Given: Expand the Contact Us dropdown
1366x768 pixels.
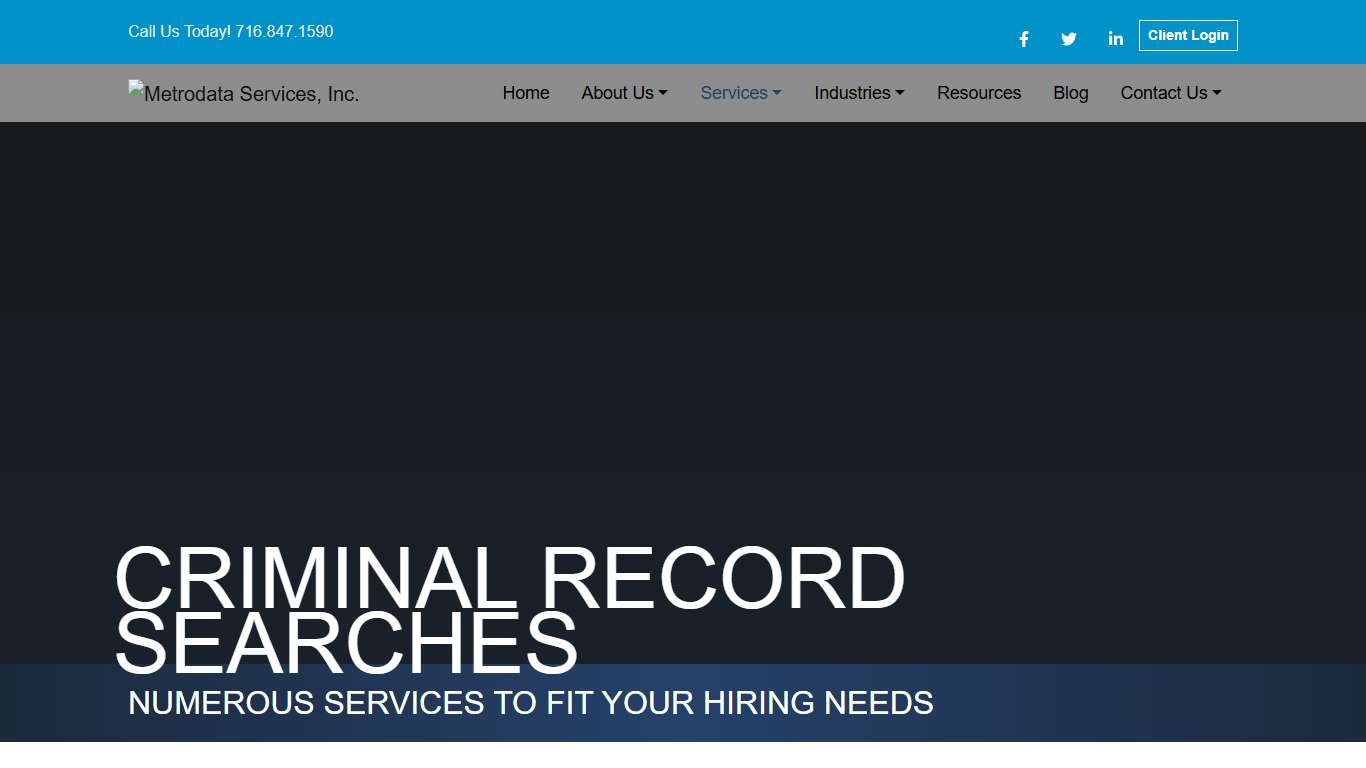Looking at the screenshot, I should [1164, 92].
